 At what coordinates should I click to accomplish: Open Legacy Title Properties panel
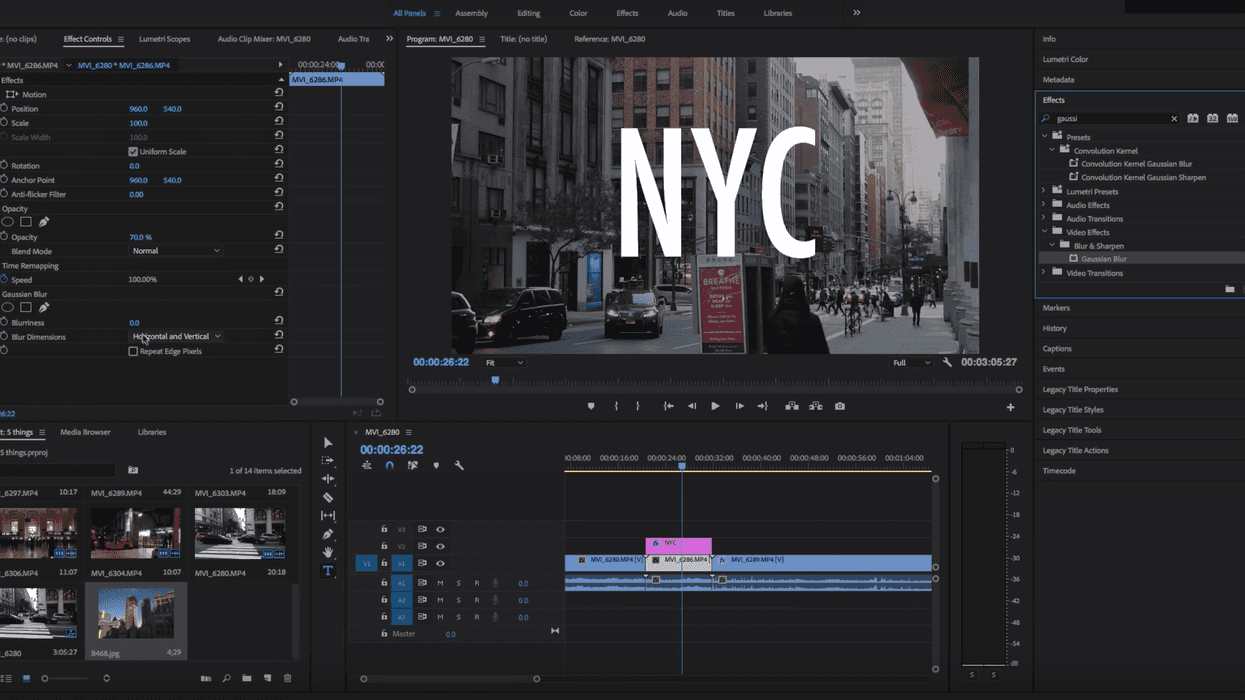pyautogui.click(x=1080, y=389)
